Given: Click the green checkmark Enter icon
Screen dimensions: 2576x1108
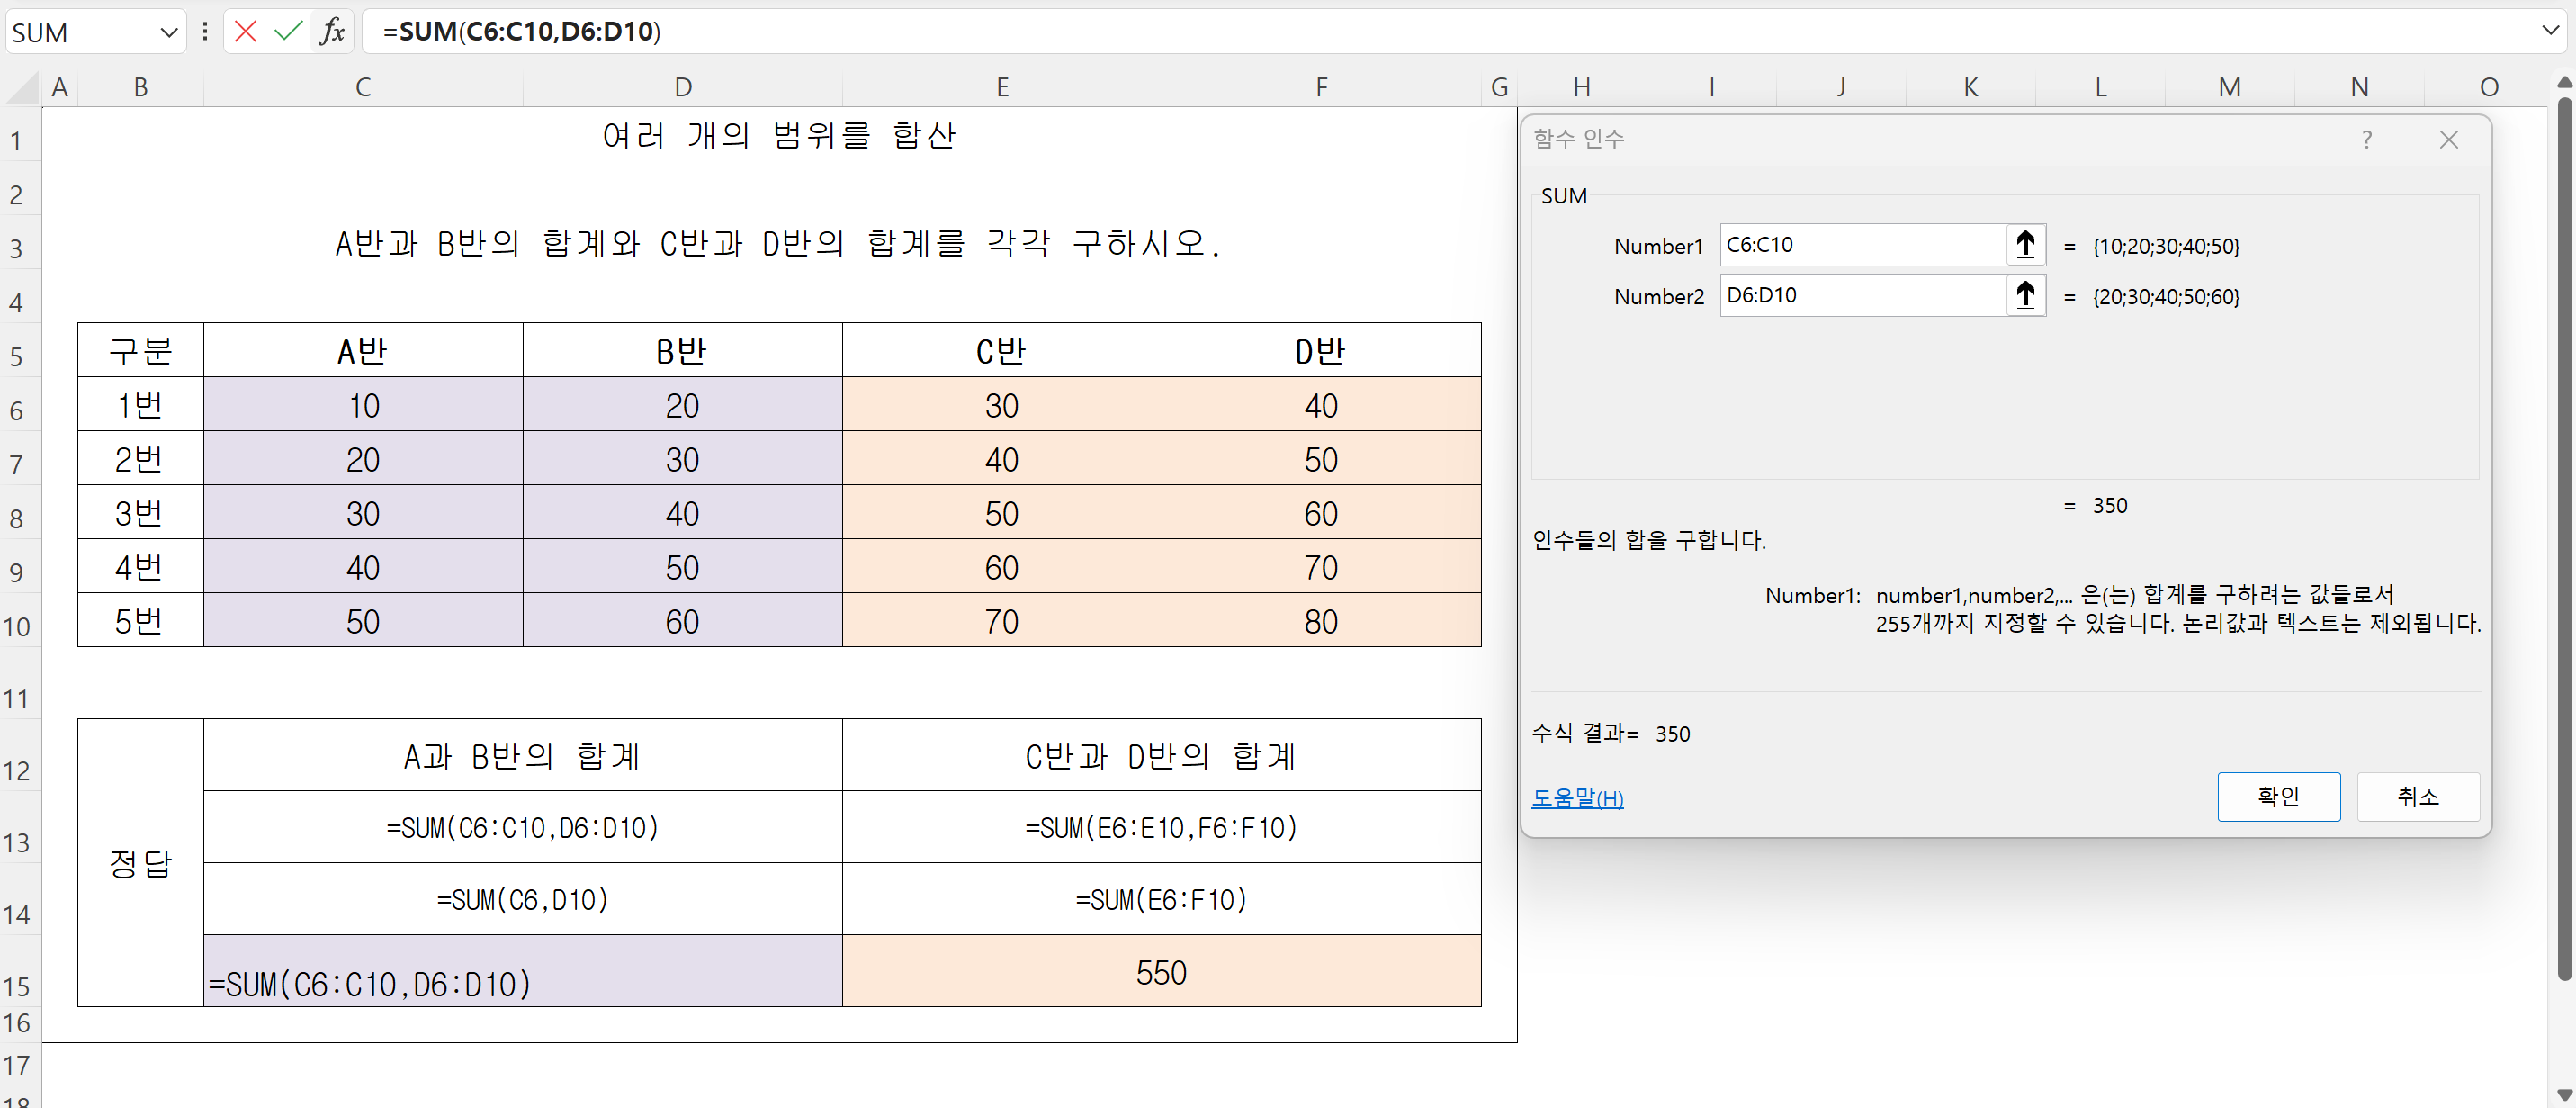Looking at the screenshot, I should (288, 31).
